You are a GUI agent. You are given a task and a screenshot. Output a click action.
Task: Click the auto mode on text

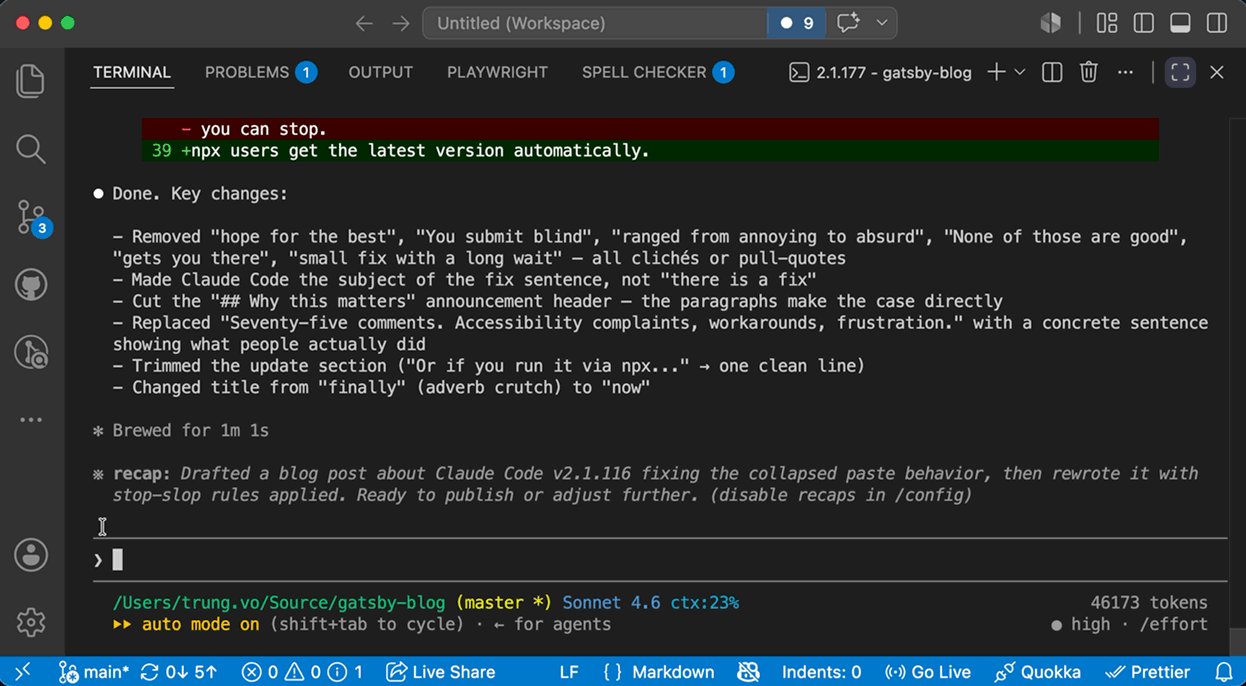(x=200, y=624)
